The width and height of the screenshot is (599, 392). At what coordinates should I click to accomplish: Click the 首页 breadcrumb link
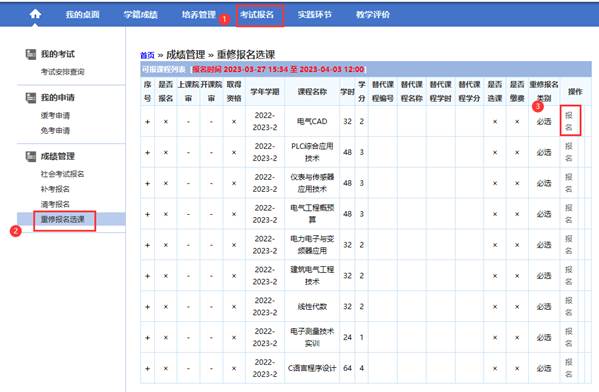(x=147, y=55)
